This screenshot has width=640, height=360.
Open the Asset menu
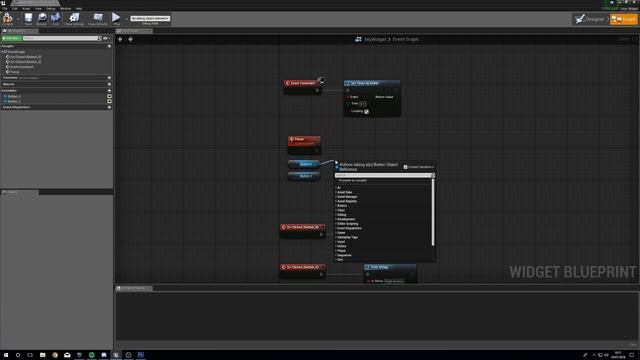(26, 8)
